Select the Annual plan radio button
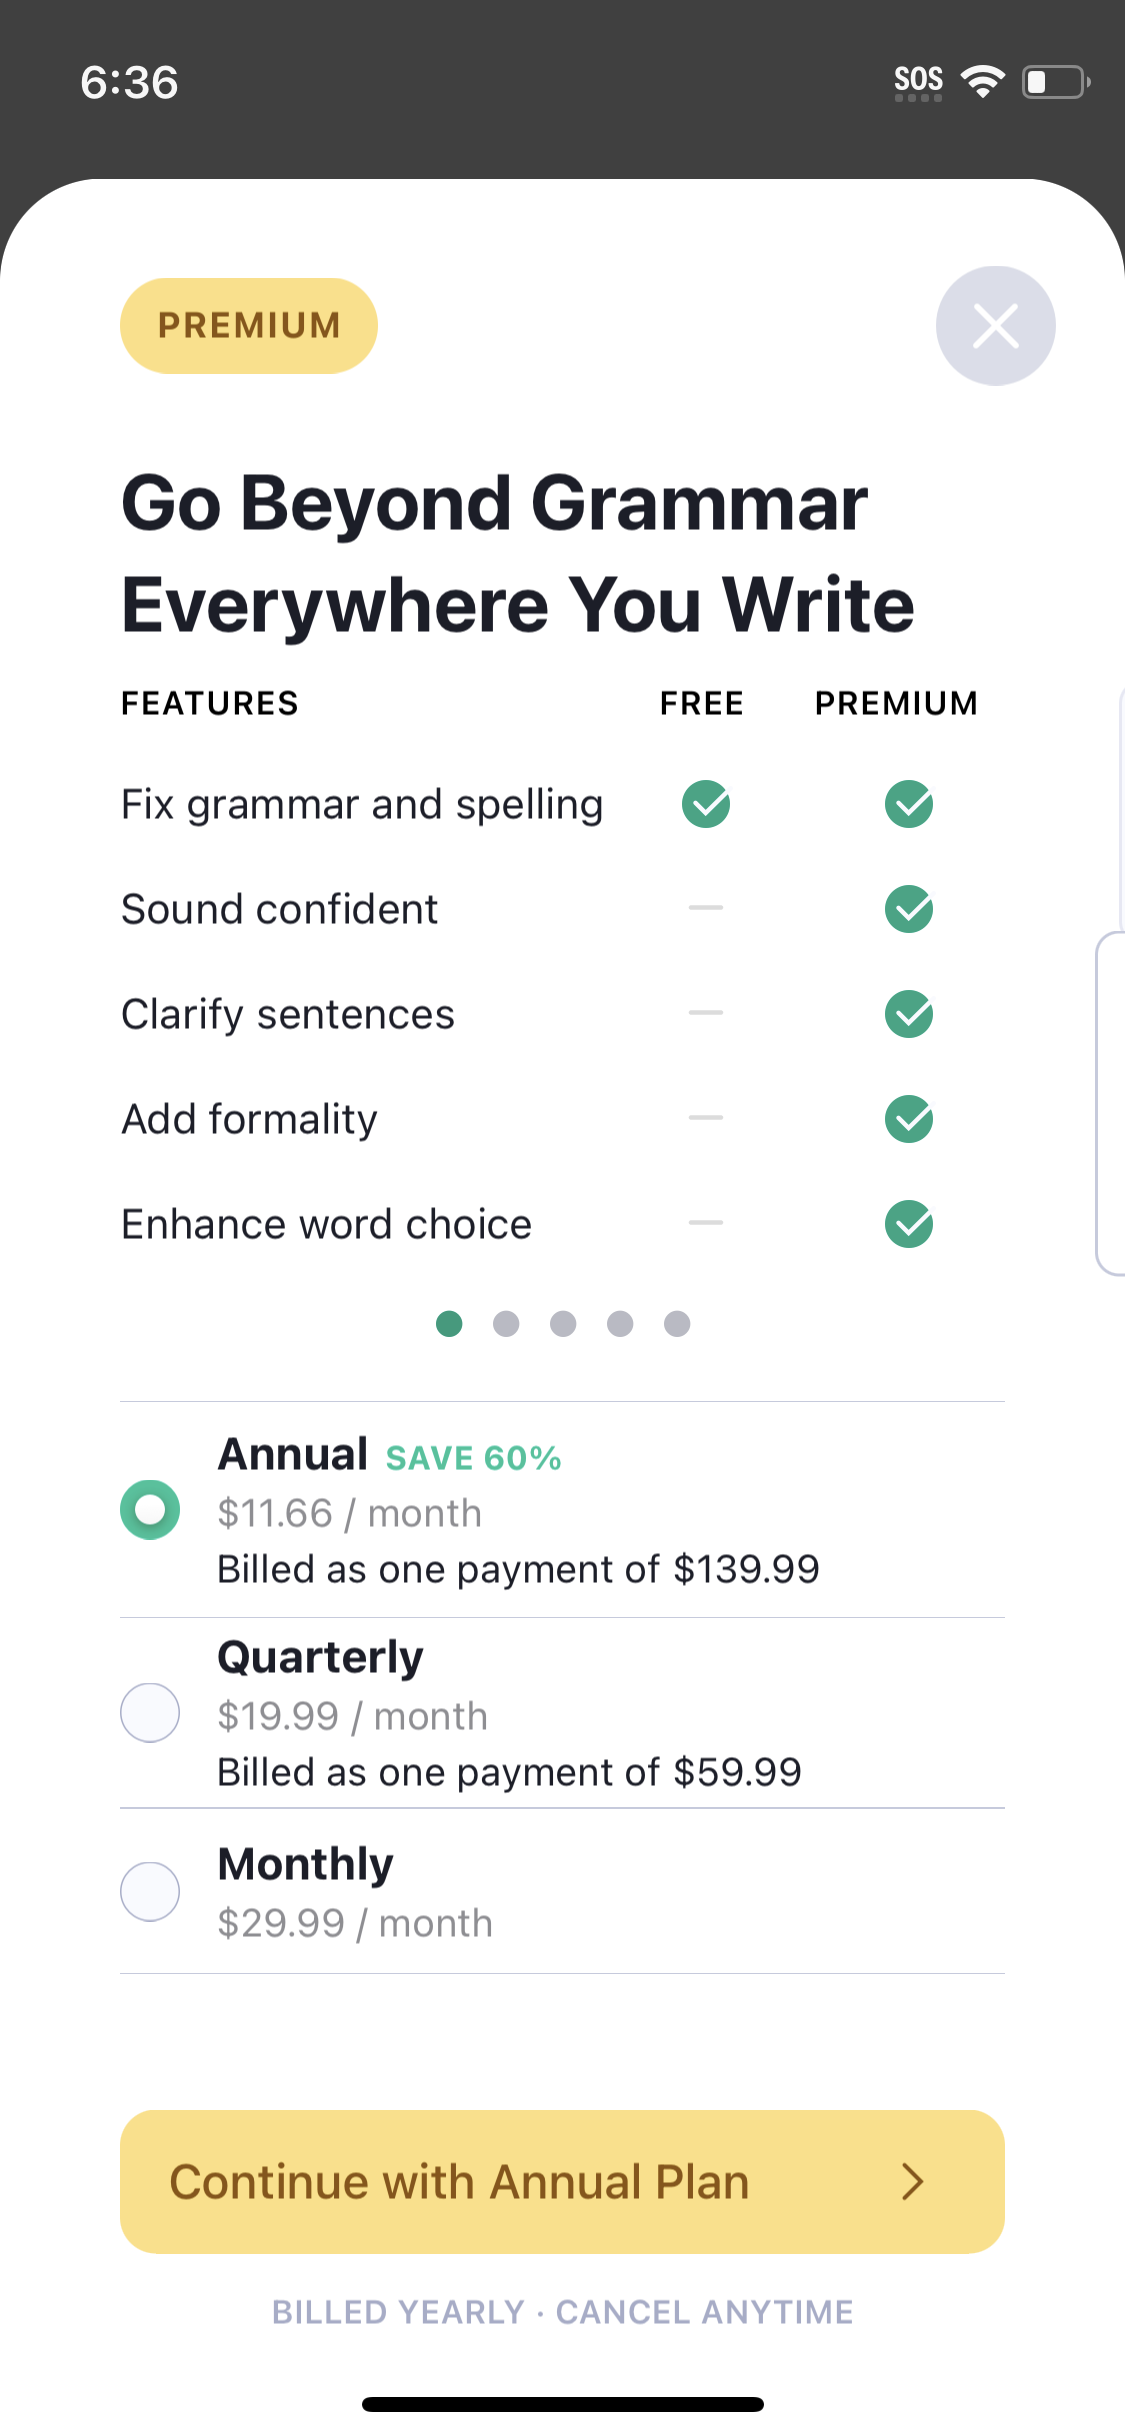Screen dimensions: 1125x2436 click(x=149, y=1509)
